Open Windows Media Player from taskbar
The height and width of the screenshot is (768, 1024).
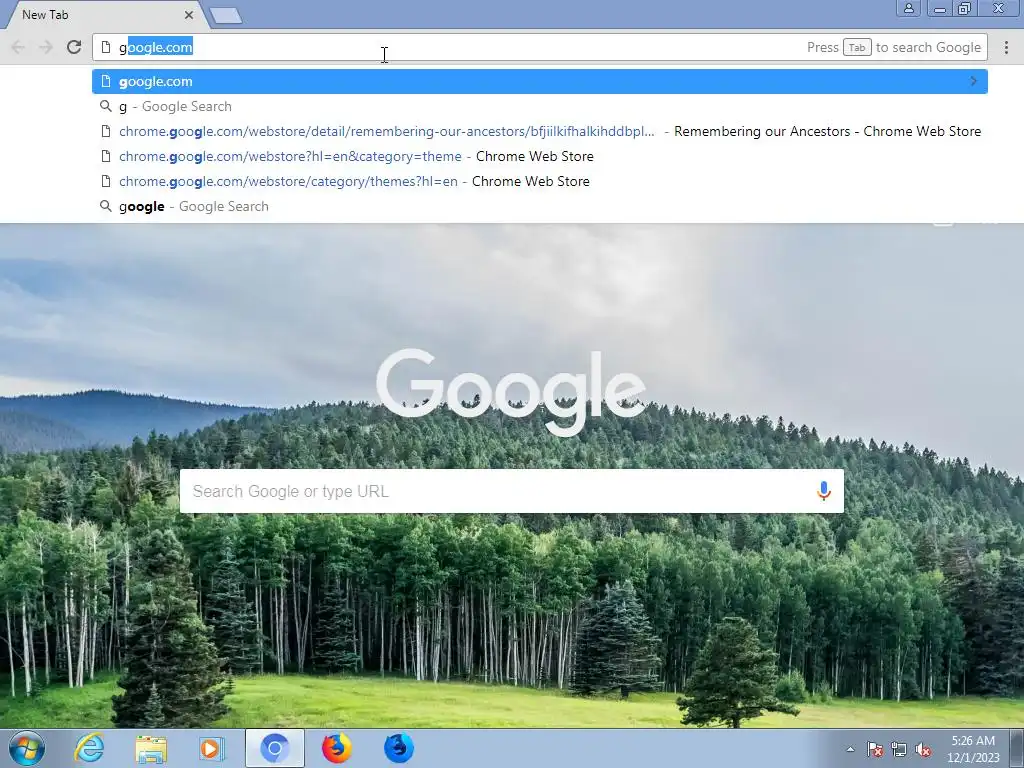(x=212, y=748)
